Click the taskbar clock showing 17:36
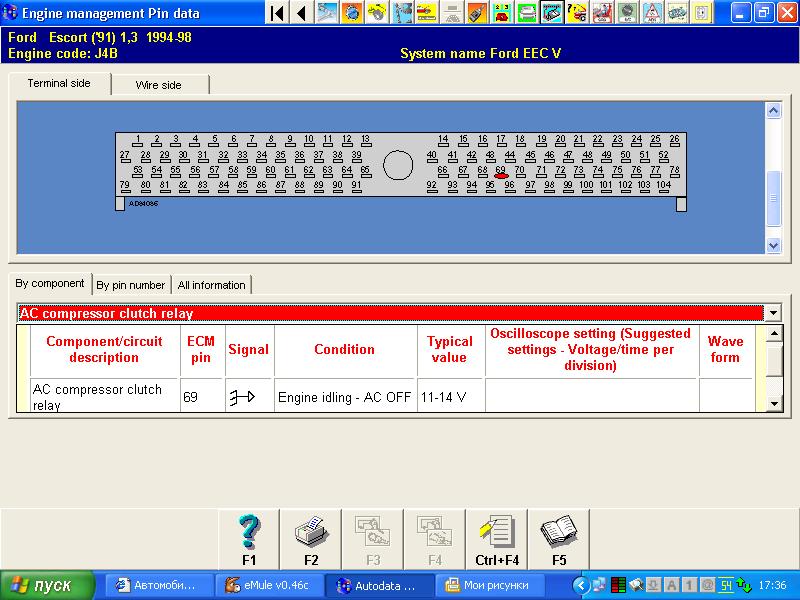Viewport: 800px width, 600px height. (772, 585)
